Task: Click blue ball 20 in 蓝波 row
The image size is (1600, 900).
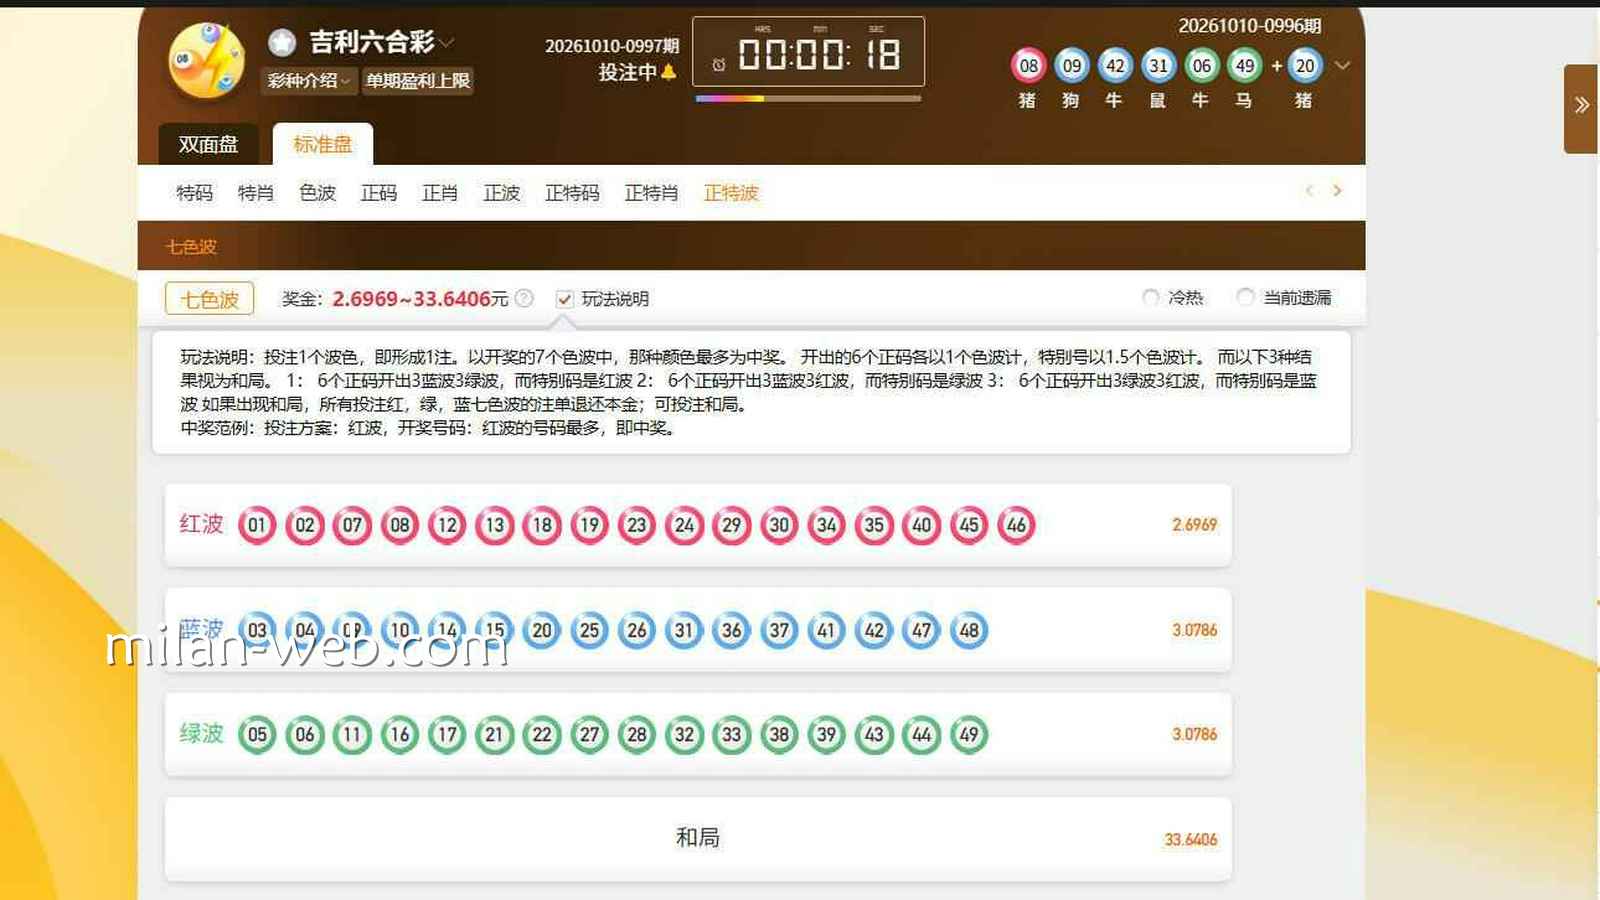Action: click(542, 630)
